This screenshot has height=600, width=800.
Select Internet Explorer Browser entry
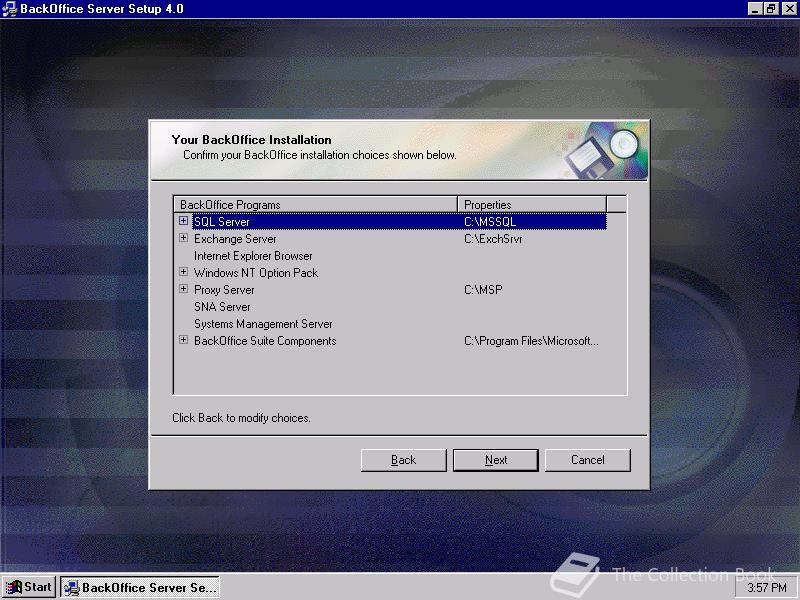coord(253,256)
